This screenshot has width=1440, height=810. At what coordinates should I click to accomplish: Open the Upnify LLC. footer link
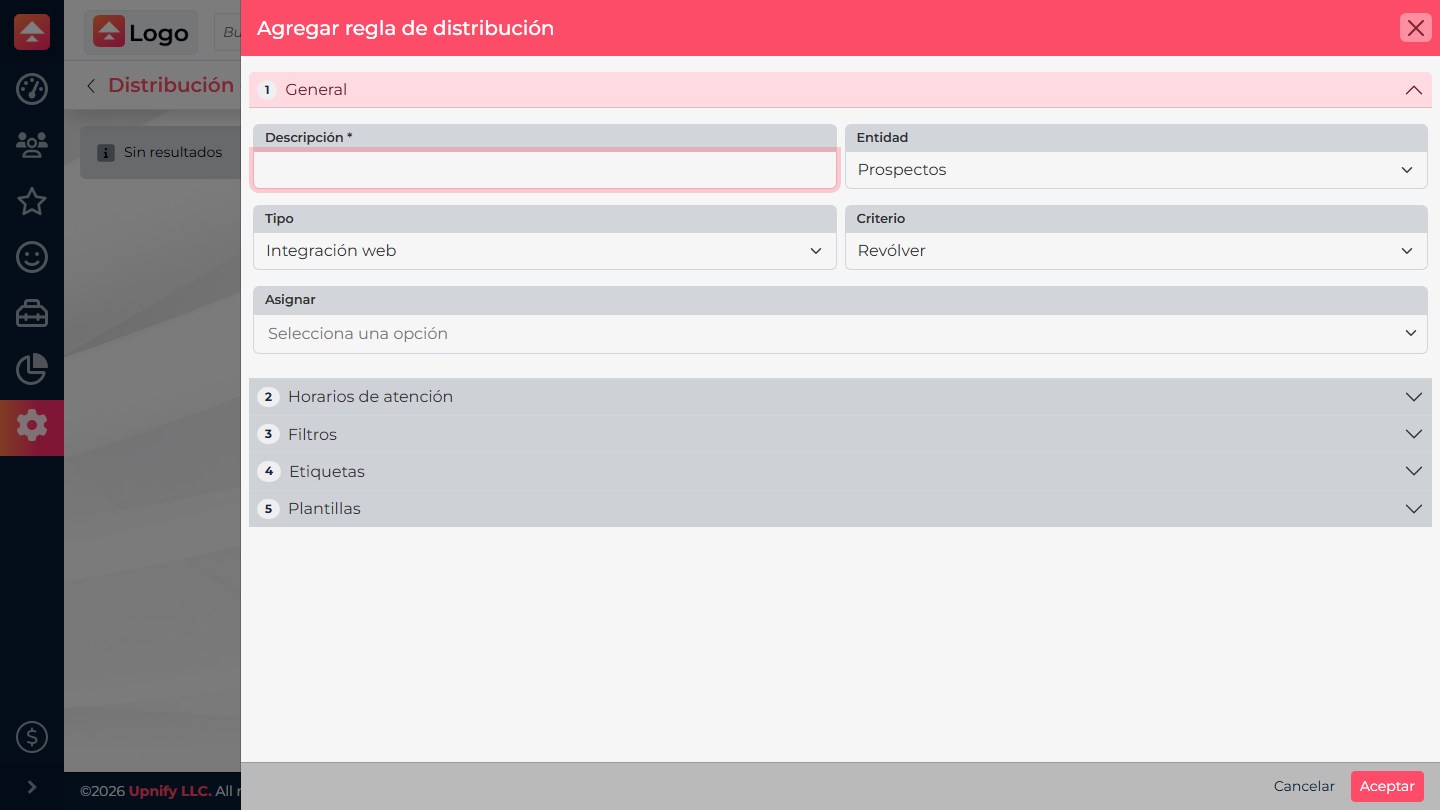pyautogui.click(x=170, y=791)
